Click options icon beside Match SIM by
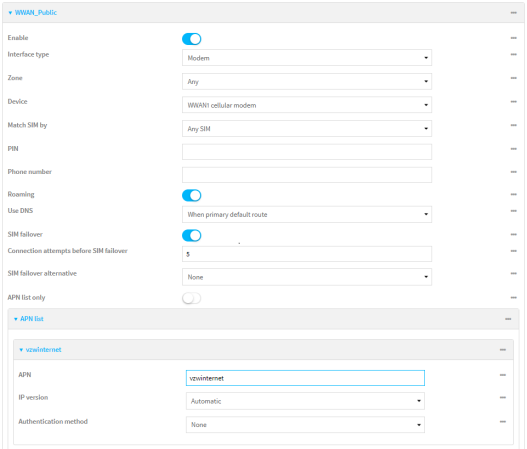 (513, 125)
